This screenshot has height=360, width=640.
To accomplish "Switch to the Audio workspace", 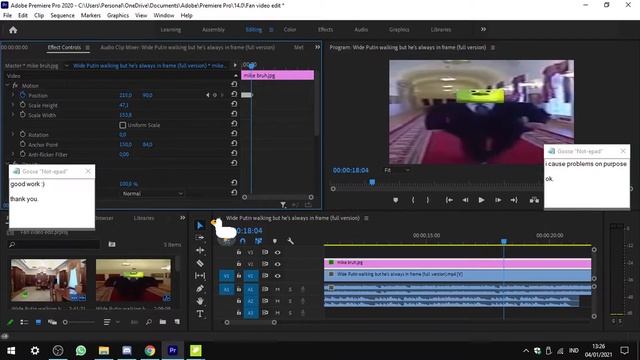I will tap(361, 29).
